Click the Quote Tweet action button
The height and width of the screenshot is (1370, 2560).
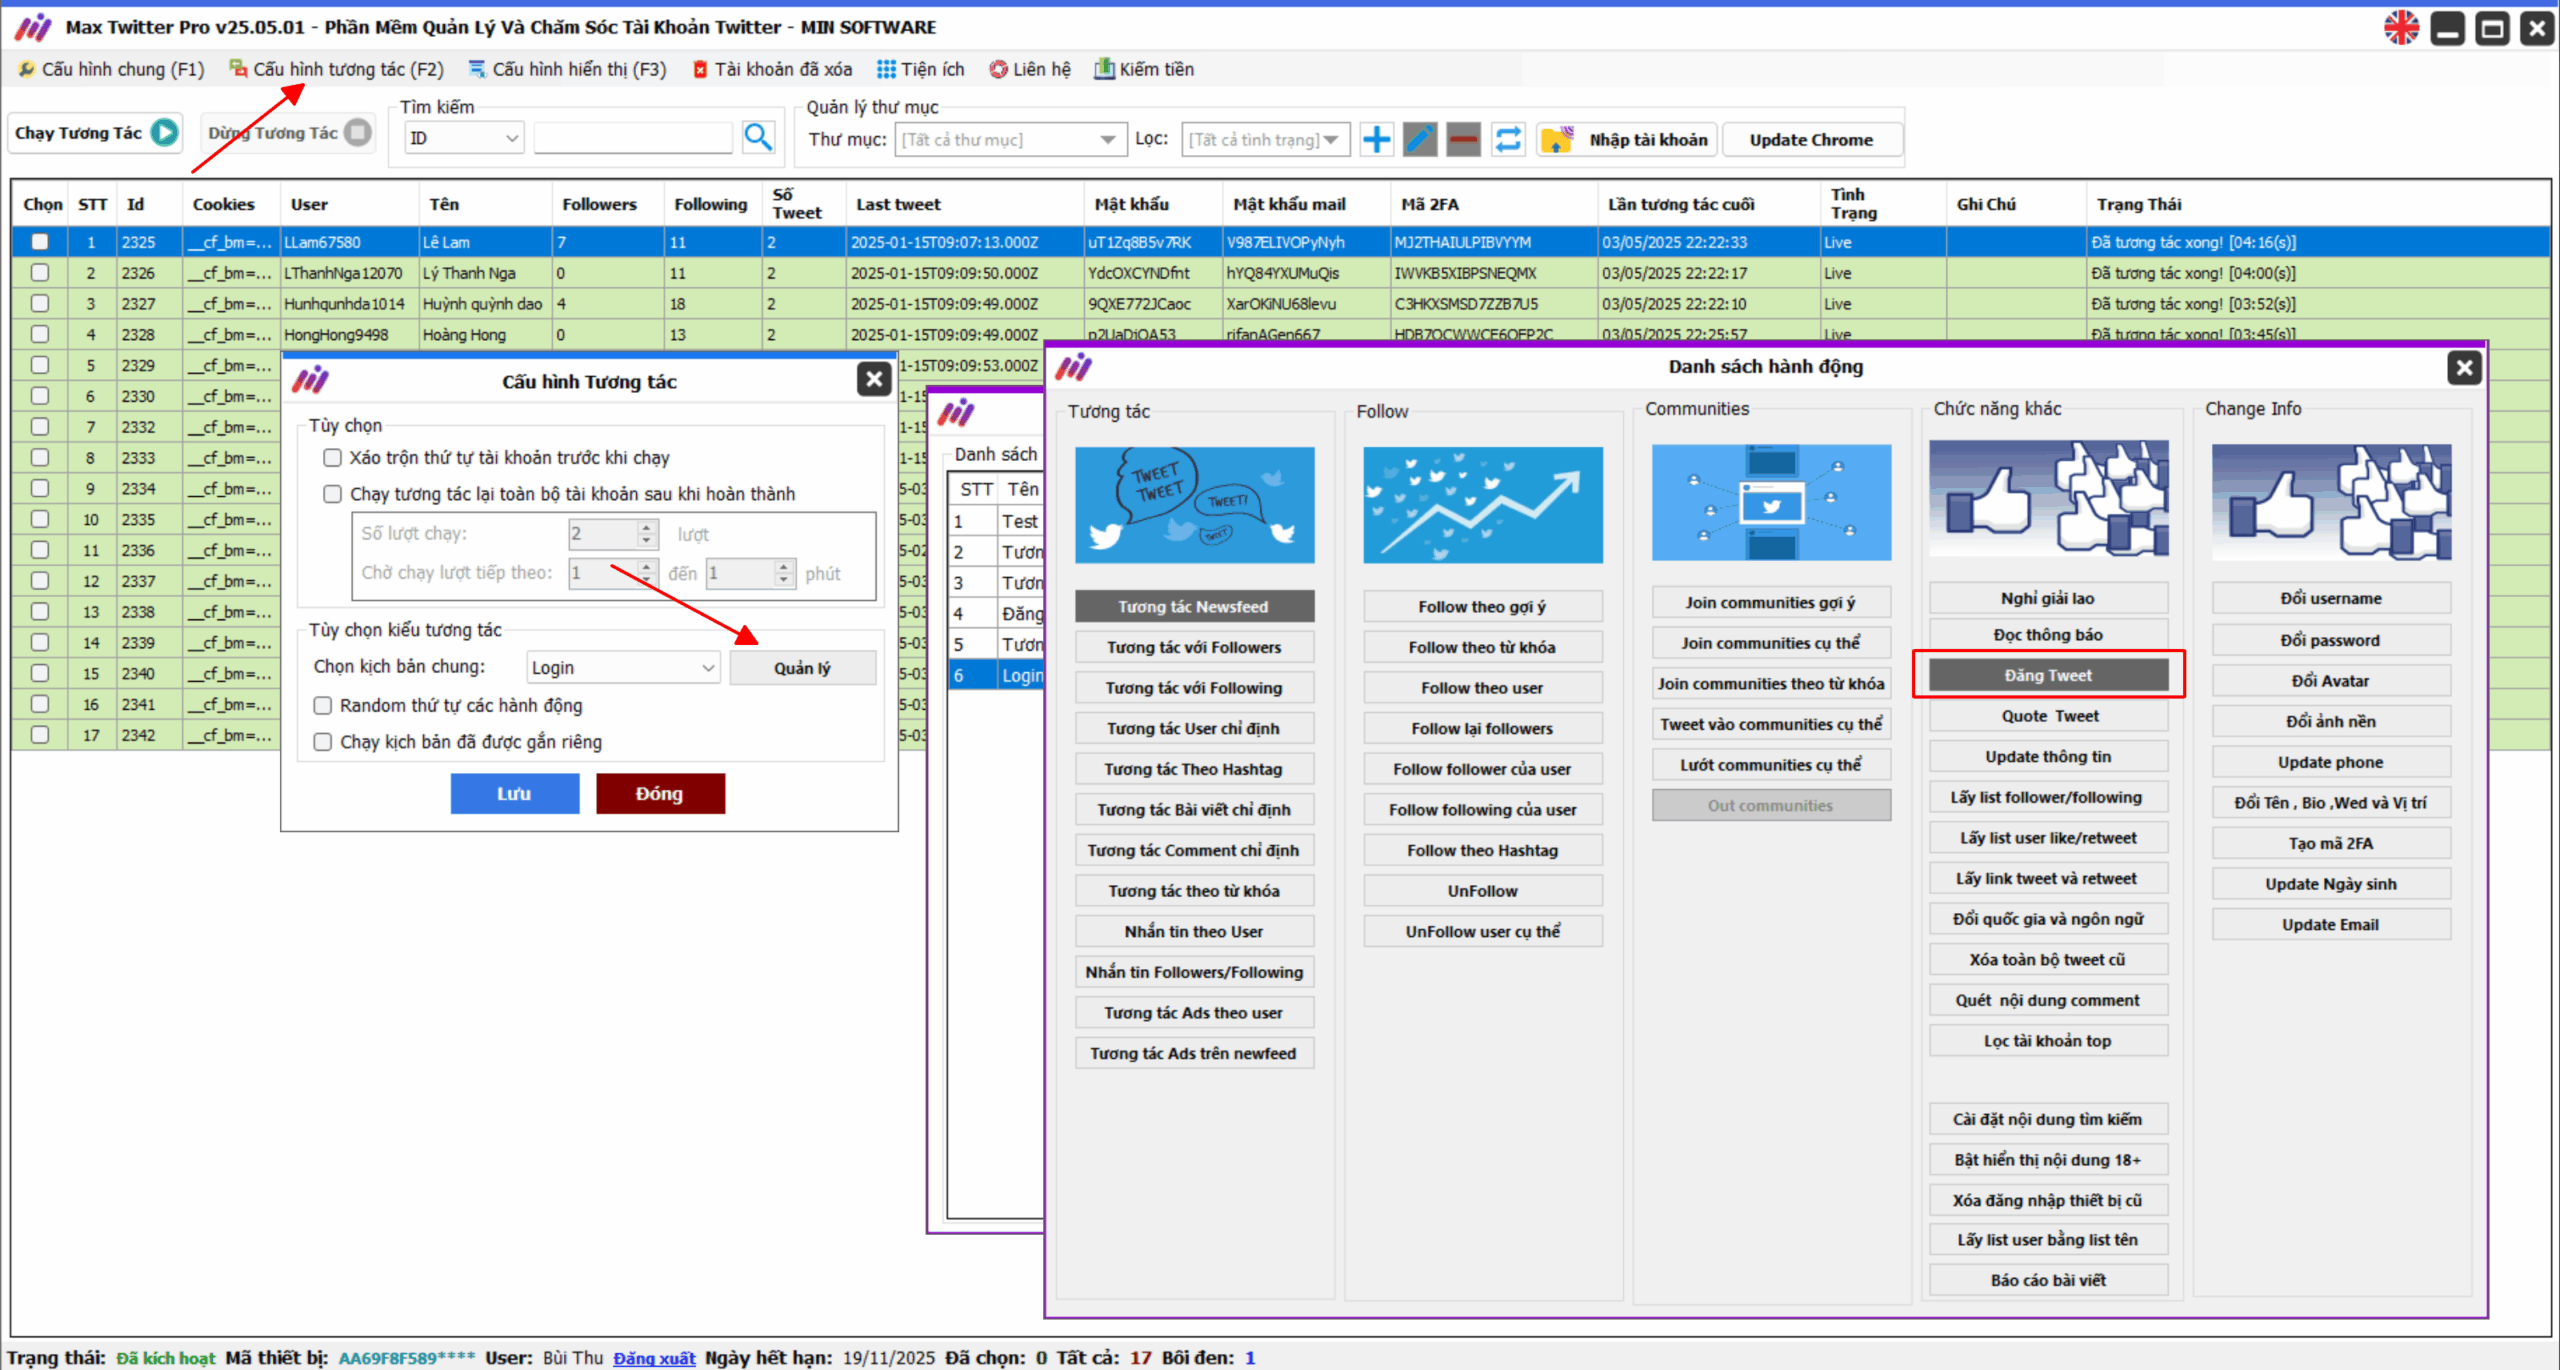(2048, 716)
